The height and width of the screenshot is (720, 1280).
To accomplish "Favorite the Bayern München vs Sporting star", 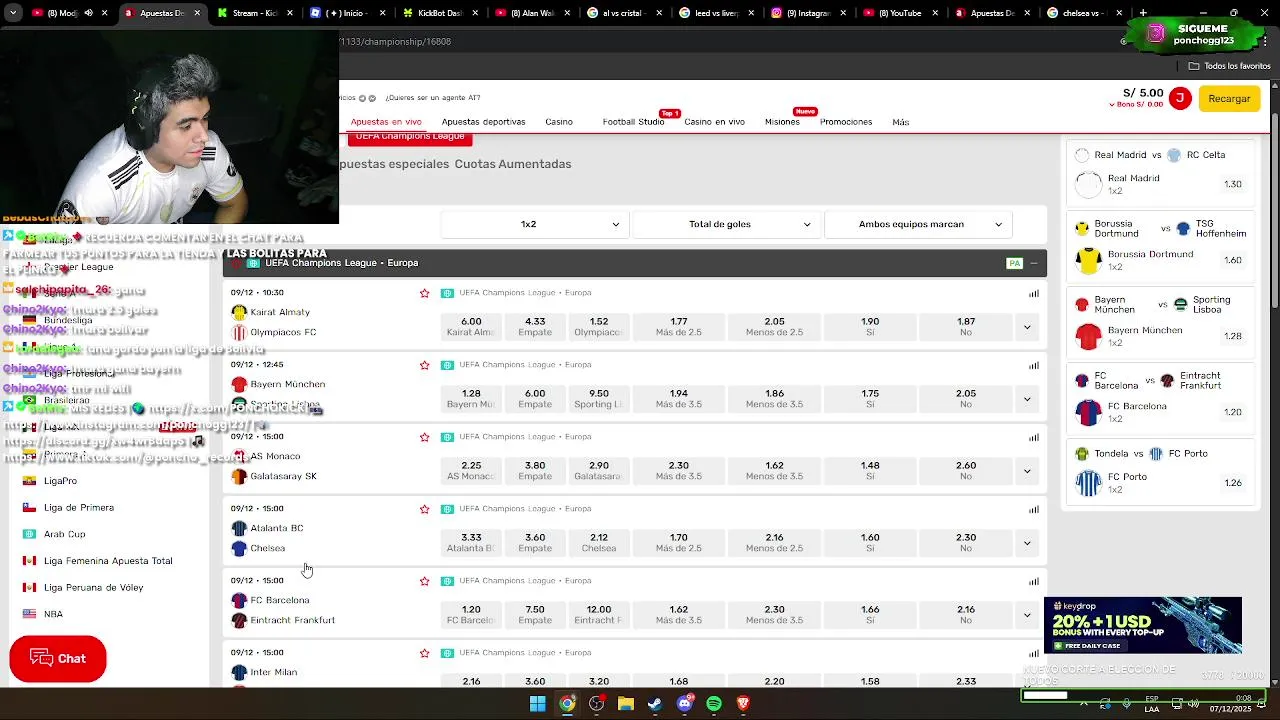I will (424, 365).
